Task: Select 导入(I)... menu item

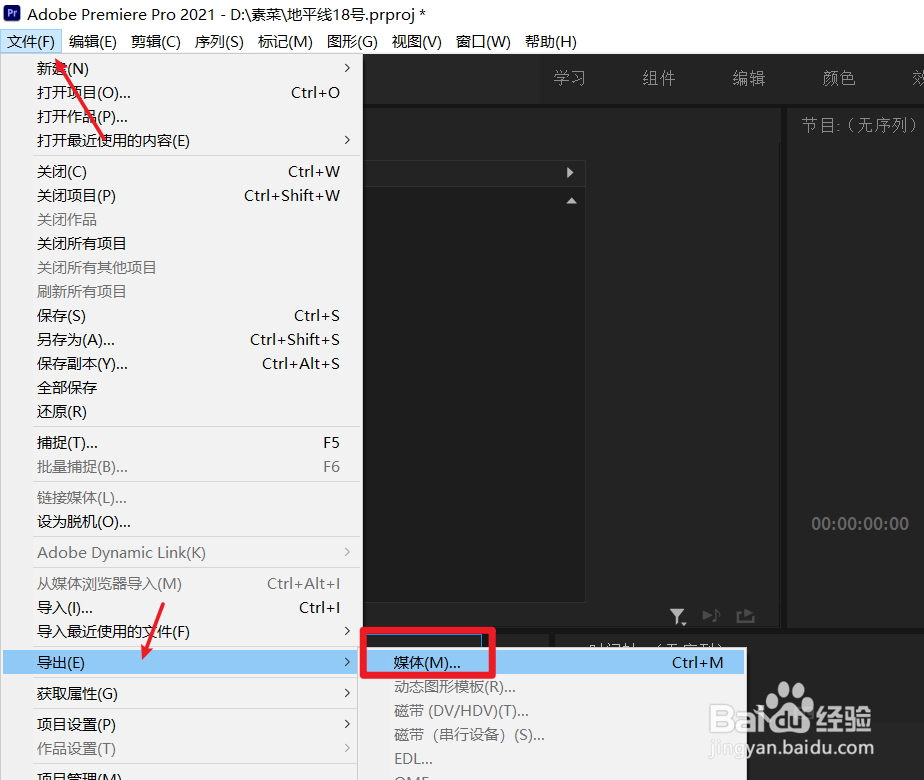Action: (x=182, y=607)
